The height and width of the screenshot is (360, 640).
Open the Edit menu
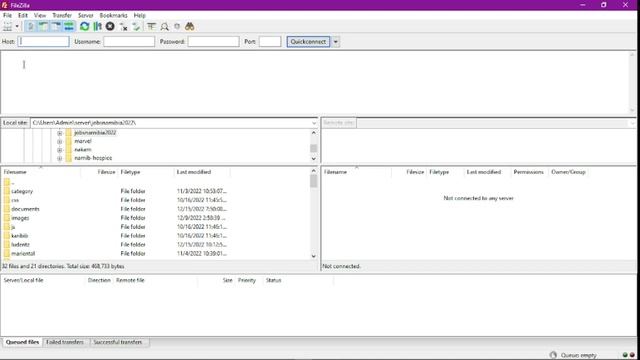tap(23, 15)
